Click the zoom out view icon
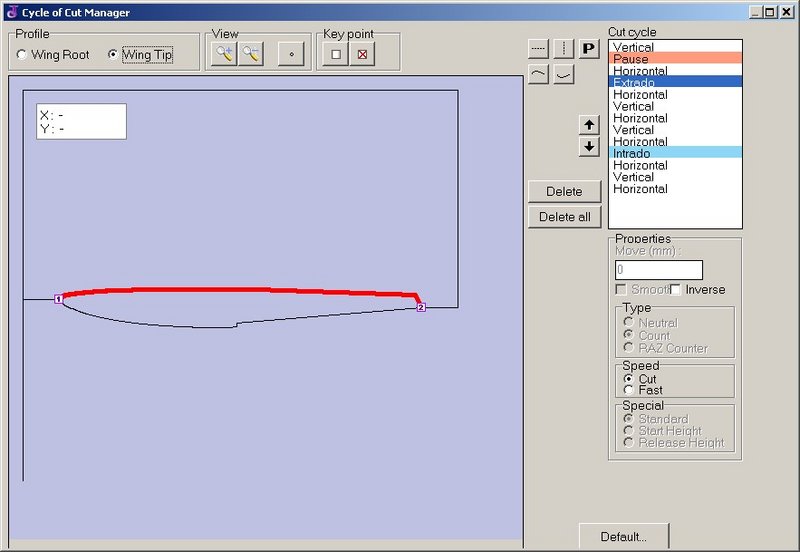The height and width of the screenshot is (552, 800). coord(250,54)
